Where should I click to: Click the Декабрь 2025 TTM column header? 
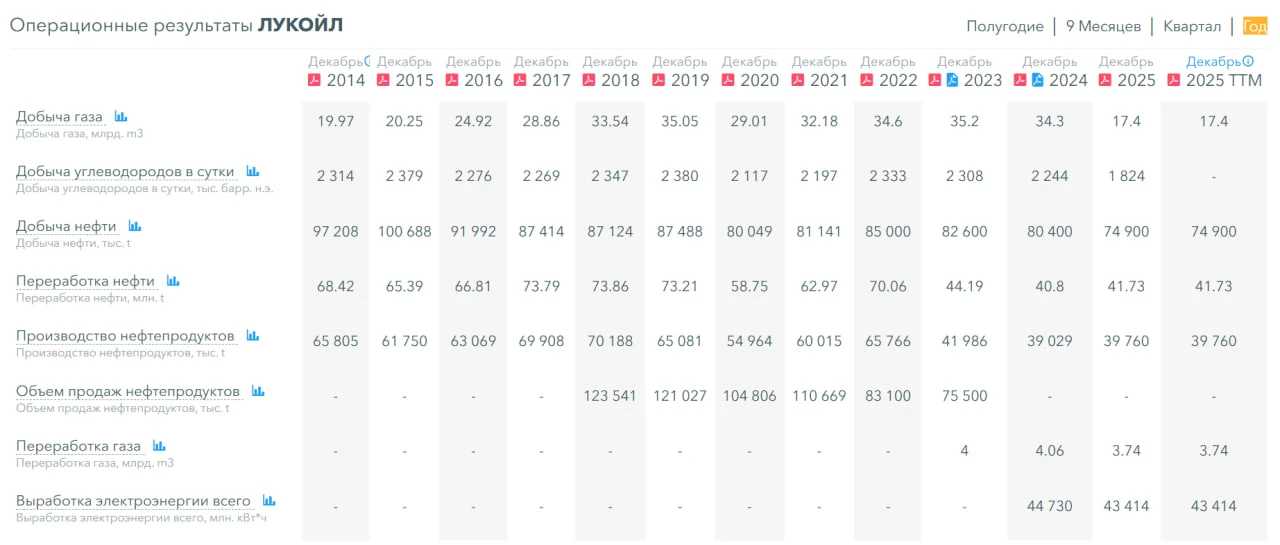(x=1217, y=71)
